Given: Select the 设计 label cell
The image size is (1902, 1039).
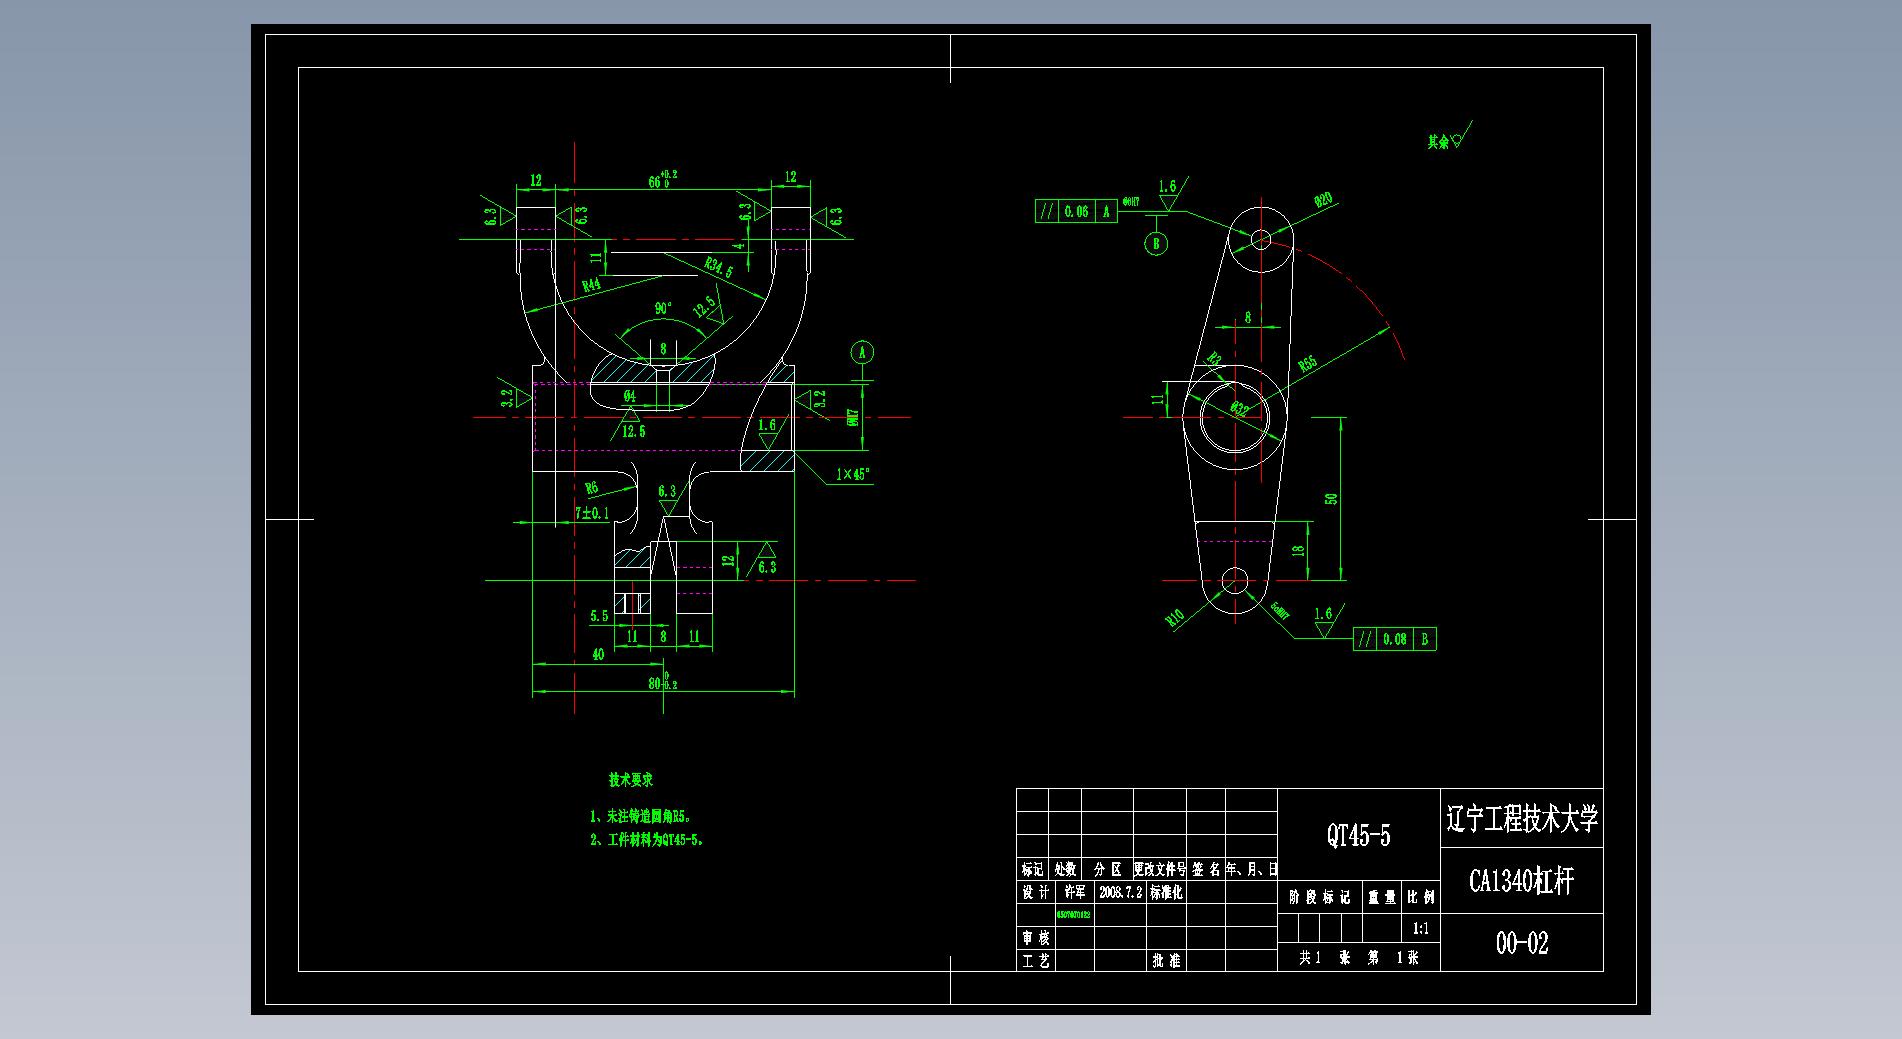Looking at the screenshot, I should coord(1036,892).
